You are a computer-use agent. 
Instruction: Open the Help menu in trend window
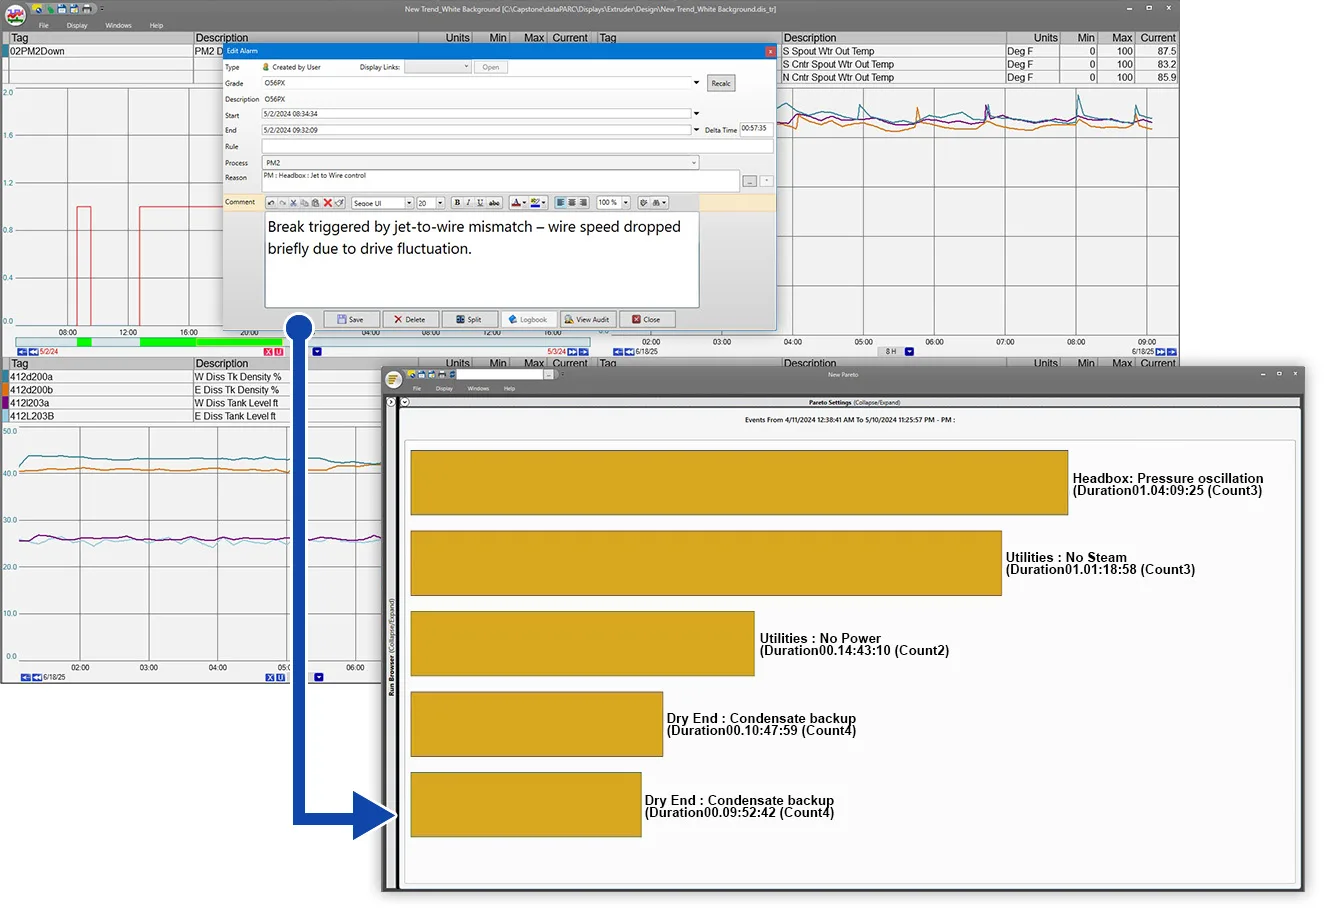(156, 25)
